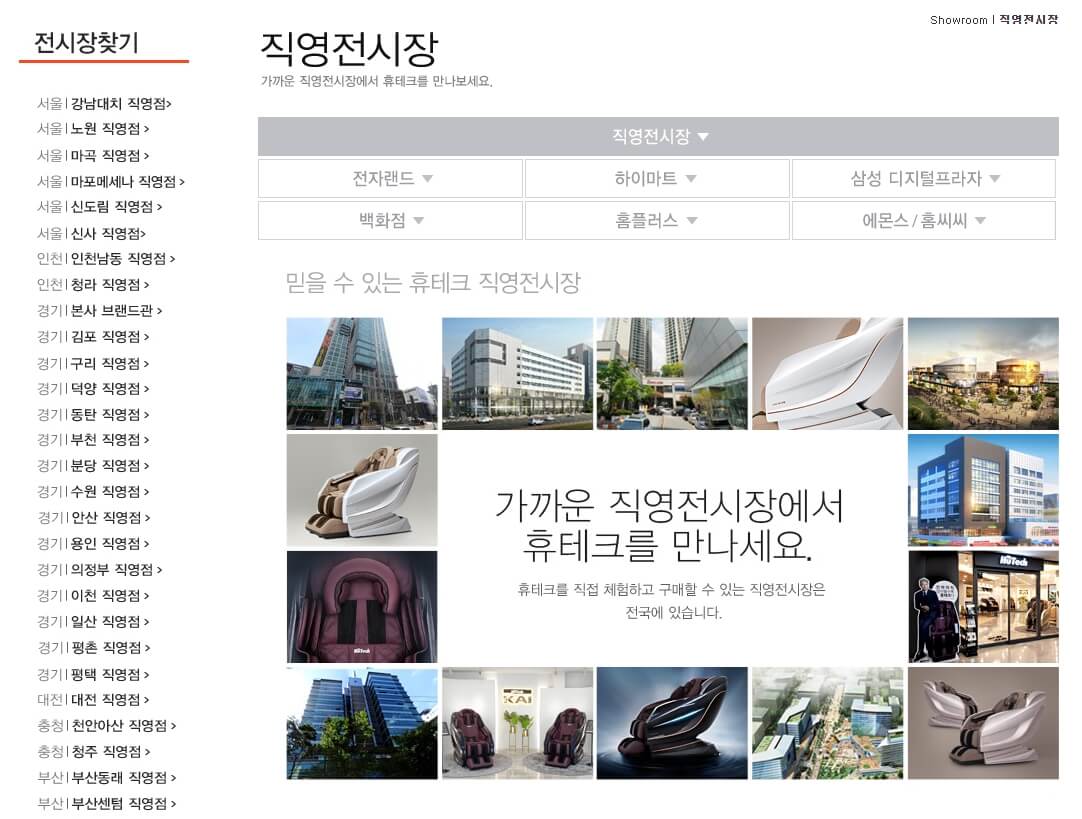
Task: Open 서울 신사 직영점 link
Action: coord(92,233)
